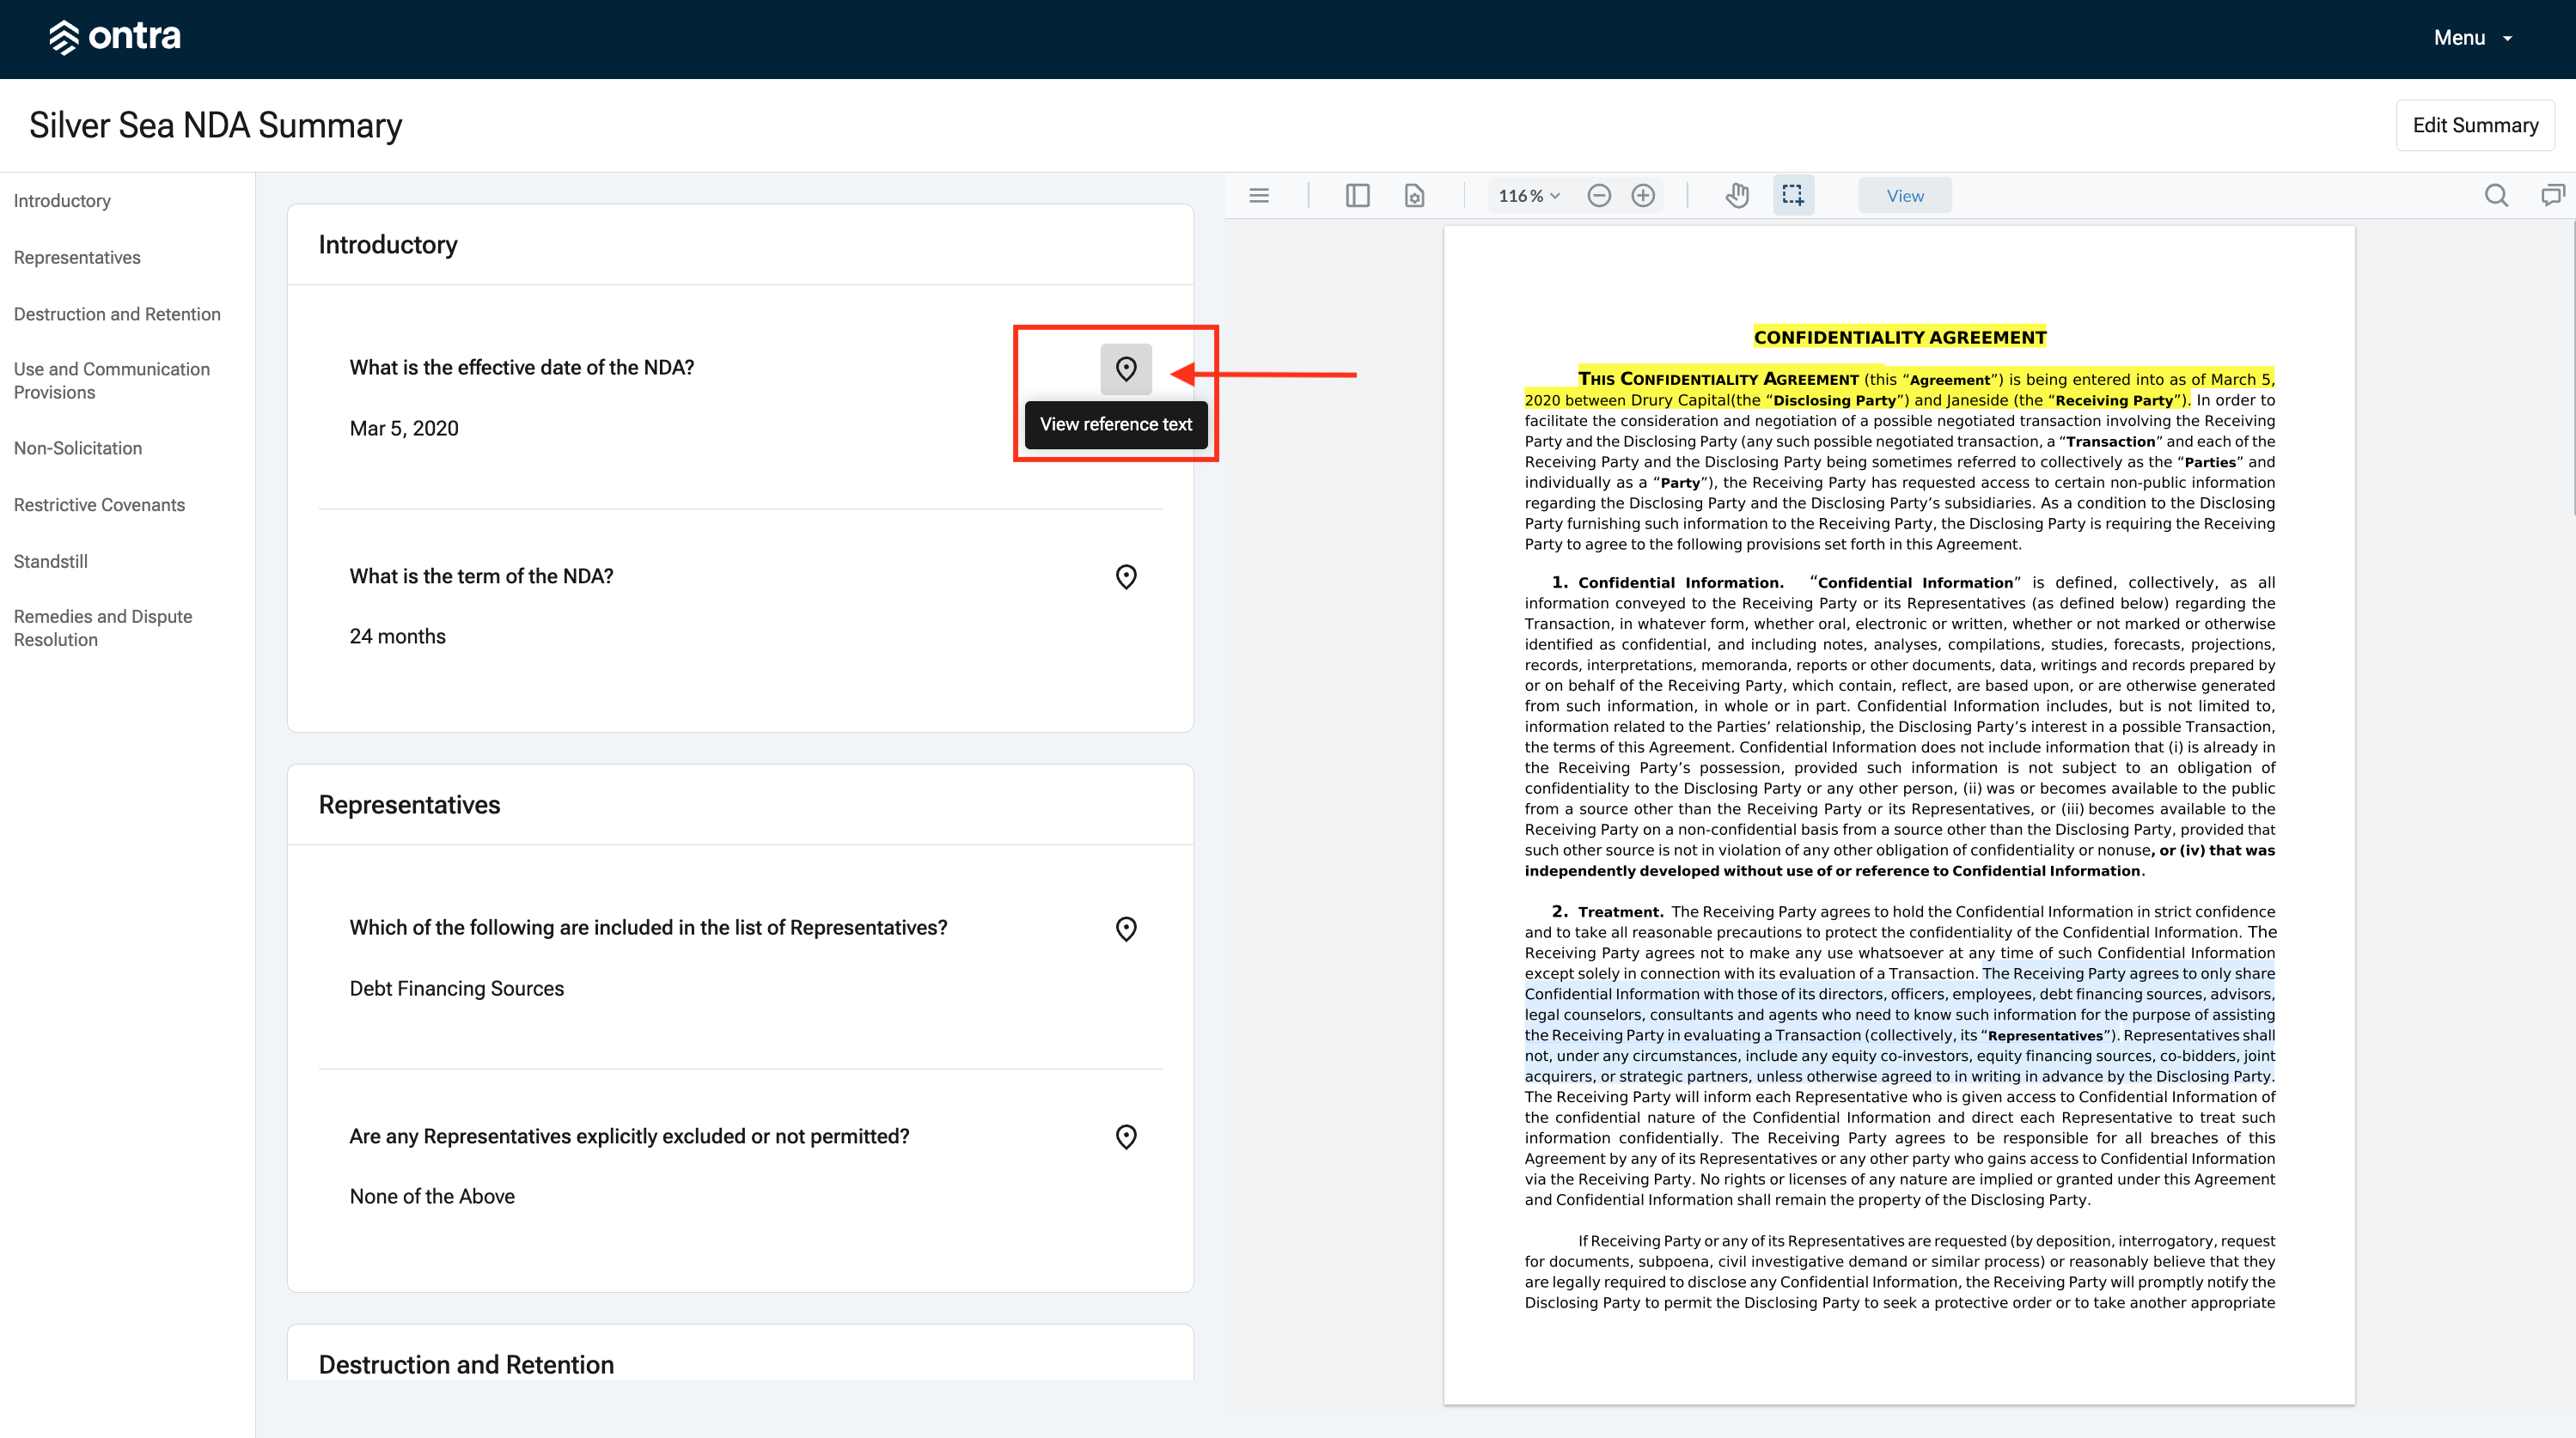Screen dimensions: 2576x1438
Task: Open Destruction and Retention sidebar item
Action: (x=117, y=314)
